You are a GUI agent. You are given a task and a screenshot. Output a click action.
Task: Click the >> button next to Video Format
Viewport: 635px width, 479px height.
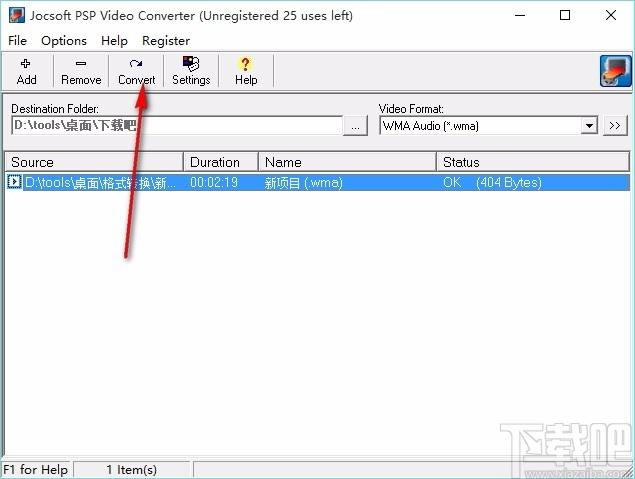coord(615,126)
